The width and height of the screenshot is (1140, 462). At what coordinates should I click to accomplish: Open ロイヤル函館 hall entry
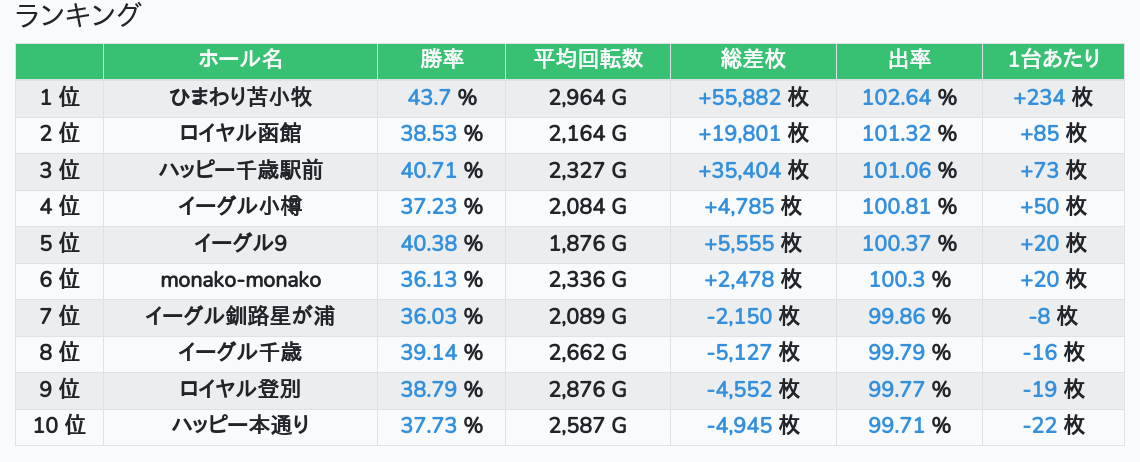[x=240, y=134]
